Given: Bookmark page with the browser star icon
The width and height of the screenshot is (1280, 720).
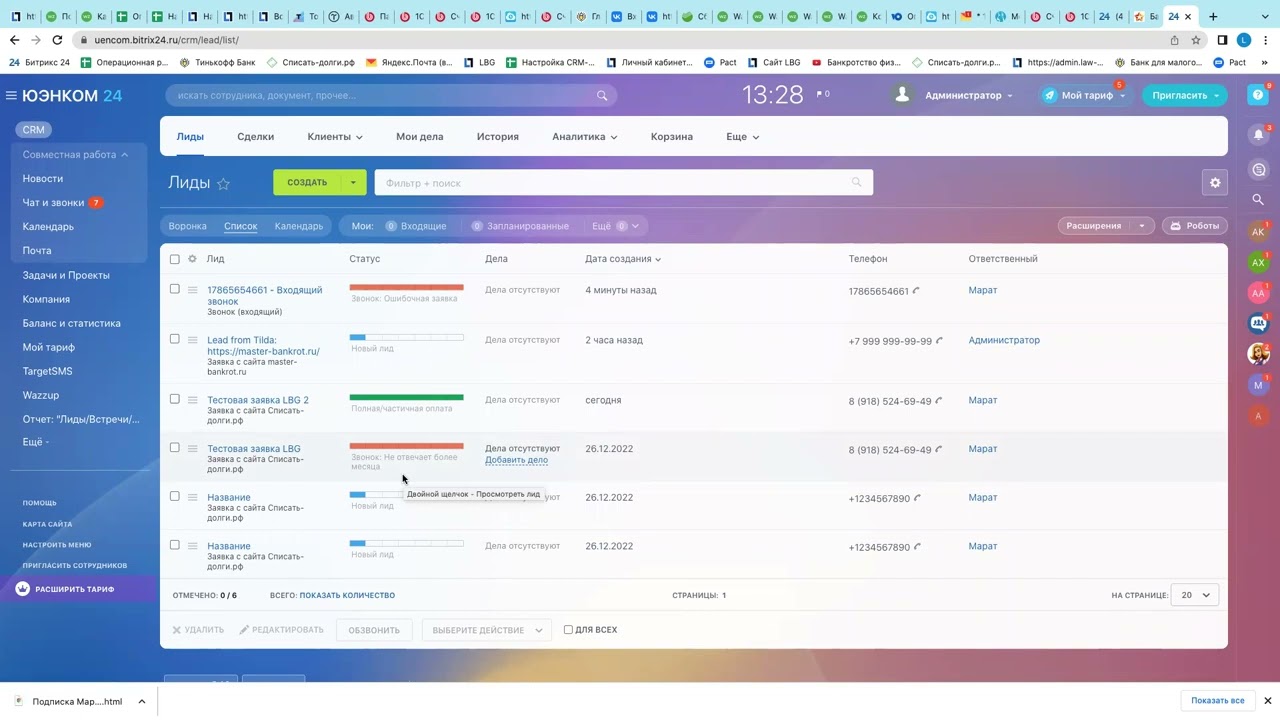Looking at the screenshot, I should click(x=1195, y=40).
